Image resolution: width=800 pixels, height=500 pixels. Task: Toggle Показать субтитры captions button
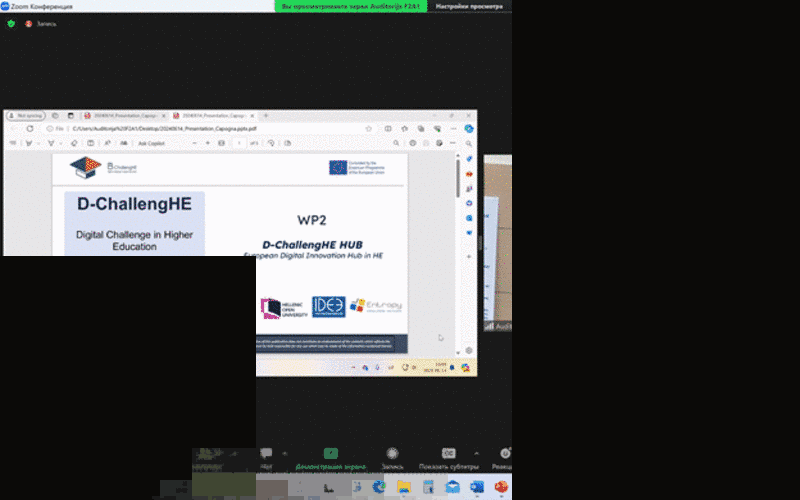click(448, 458)
